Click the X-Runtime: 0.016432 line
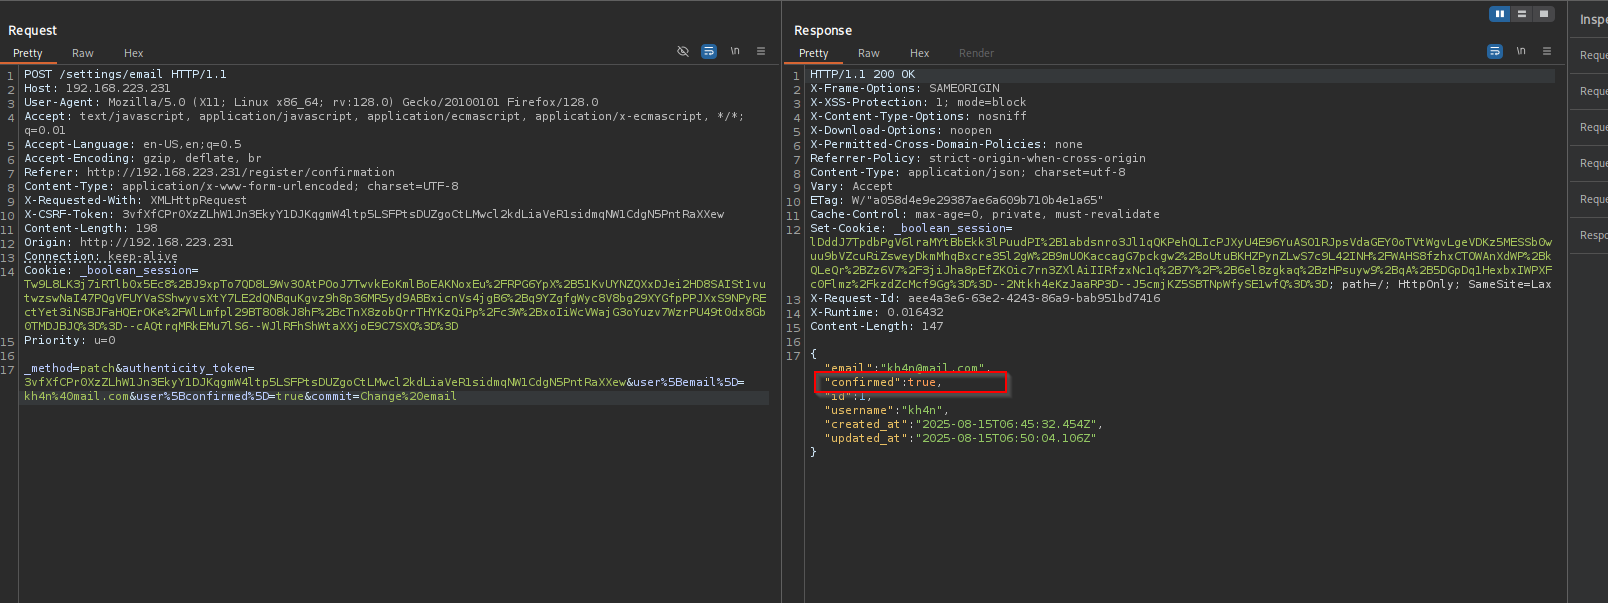 [877, 312]
